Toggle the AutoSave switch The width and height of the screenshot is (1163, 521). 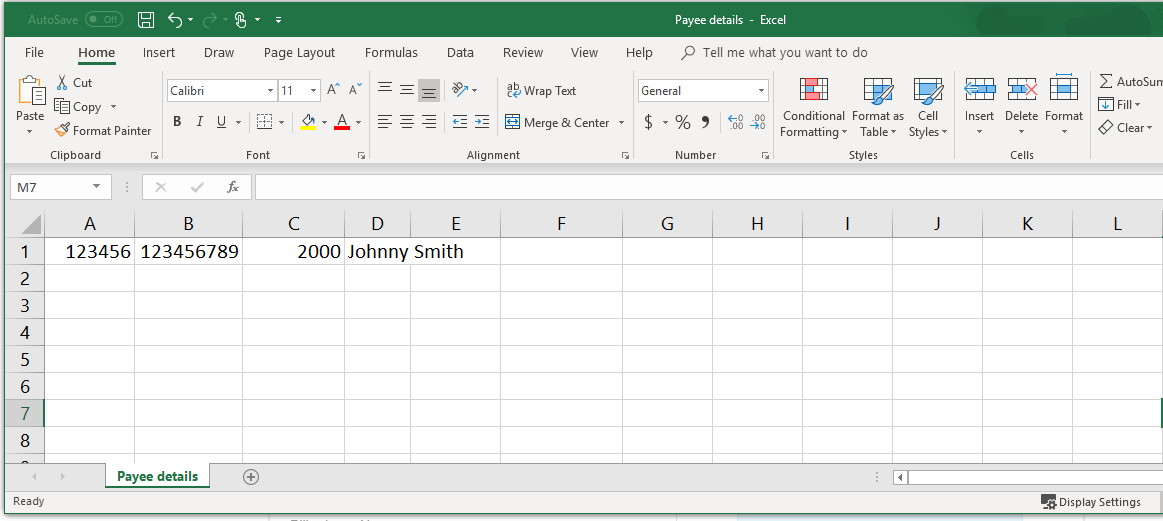click(103, 19)
